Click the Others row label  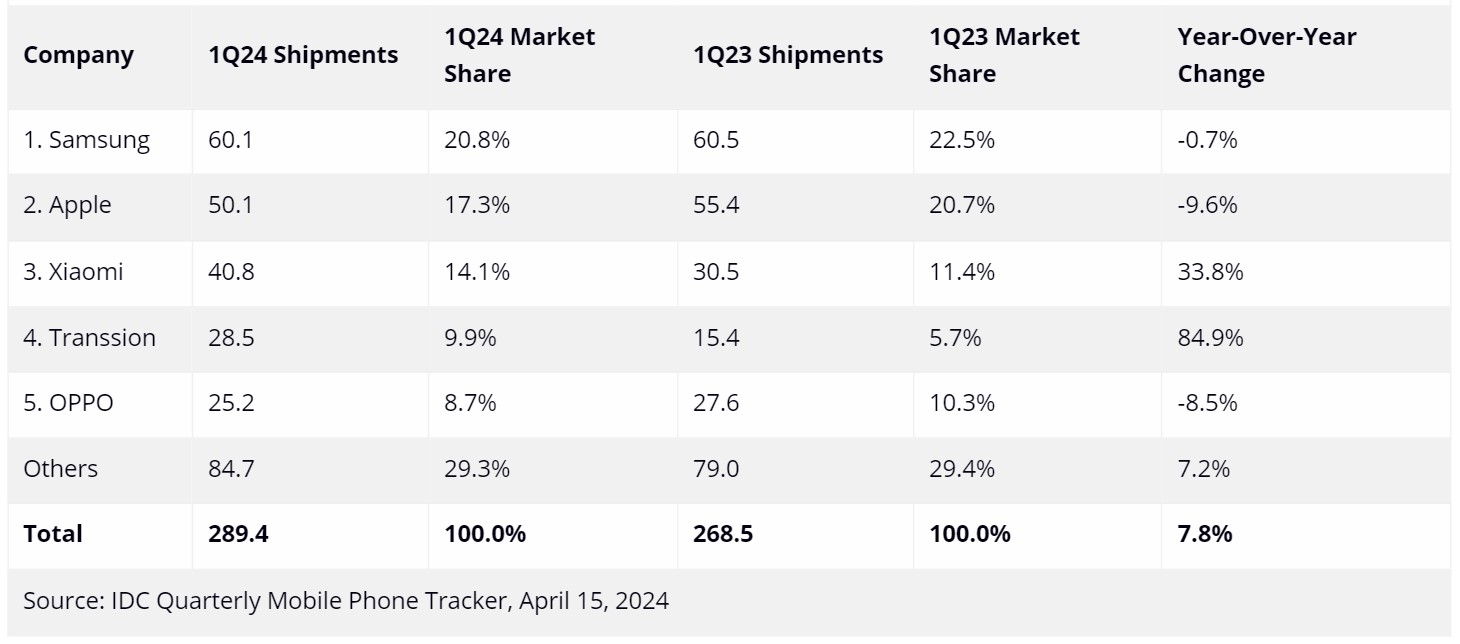(x=61, y=468)
